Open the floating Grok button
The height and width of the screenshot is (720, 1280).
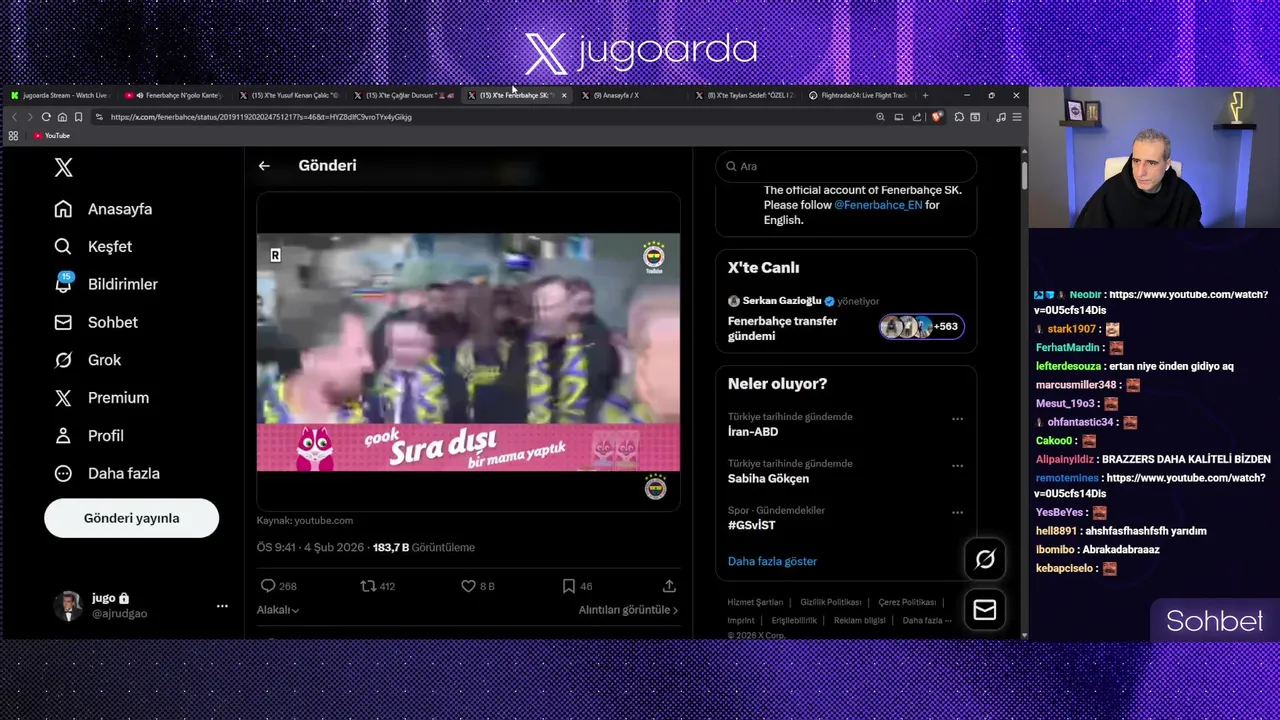point(985,560)
